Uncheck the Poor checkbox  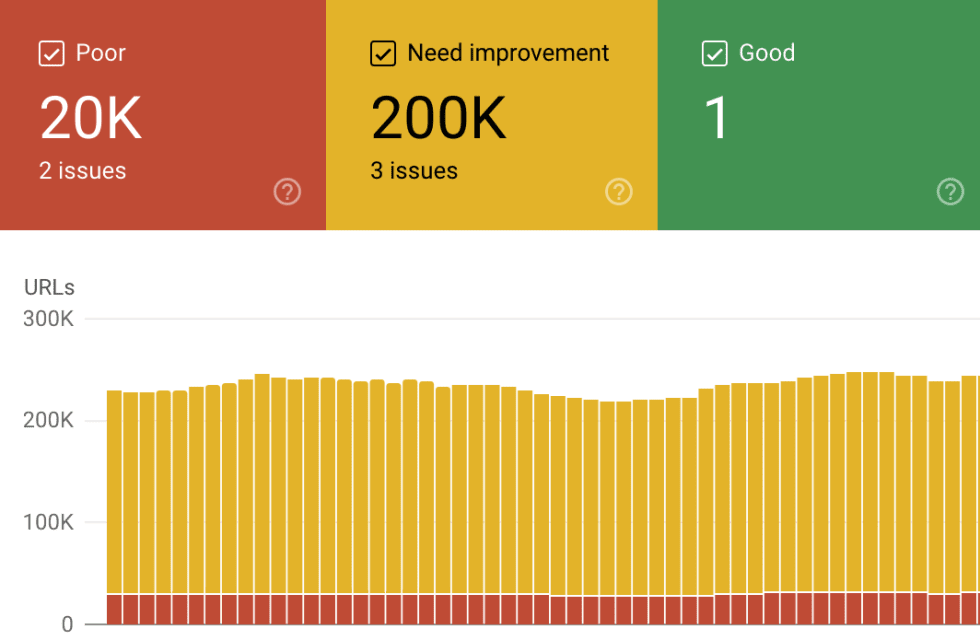click(x=51, y=53)
